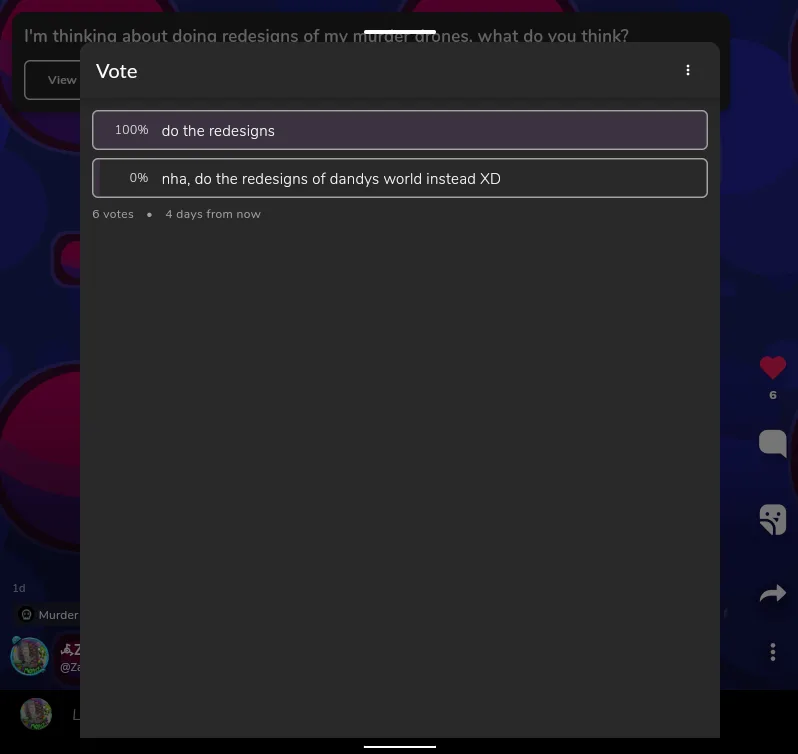Click the "6 votes" count text
Image resolution: width=798 pixels, height=754 pixels.
(x=113, y=214)
